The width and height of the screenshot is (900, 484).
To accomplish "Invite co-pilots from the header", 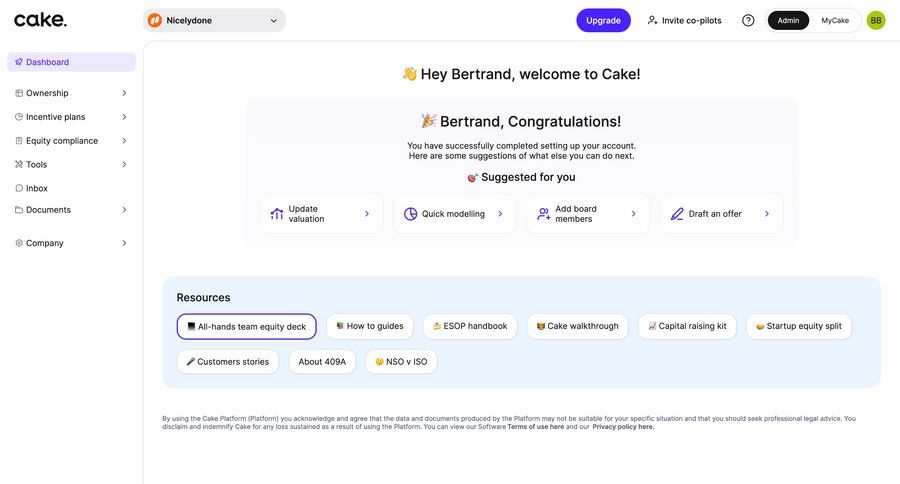I will (x=684, y=20).
